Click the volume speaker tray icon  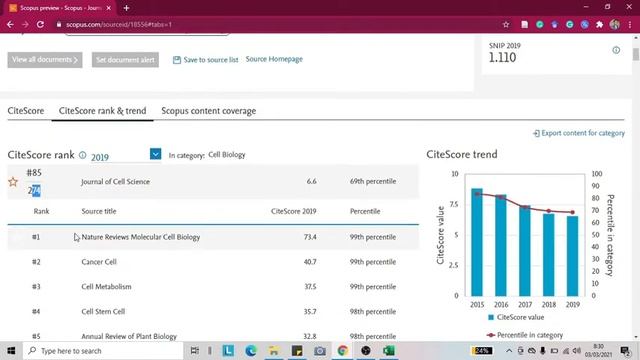pos(576,351)
